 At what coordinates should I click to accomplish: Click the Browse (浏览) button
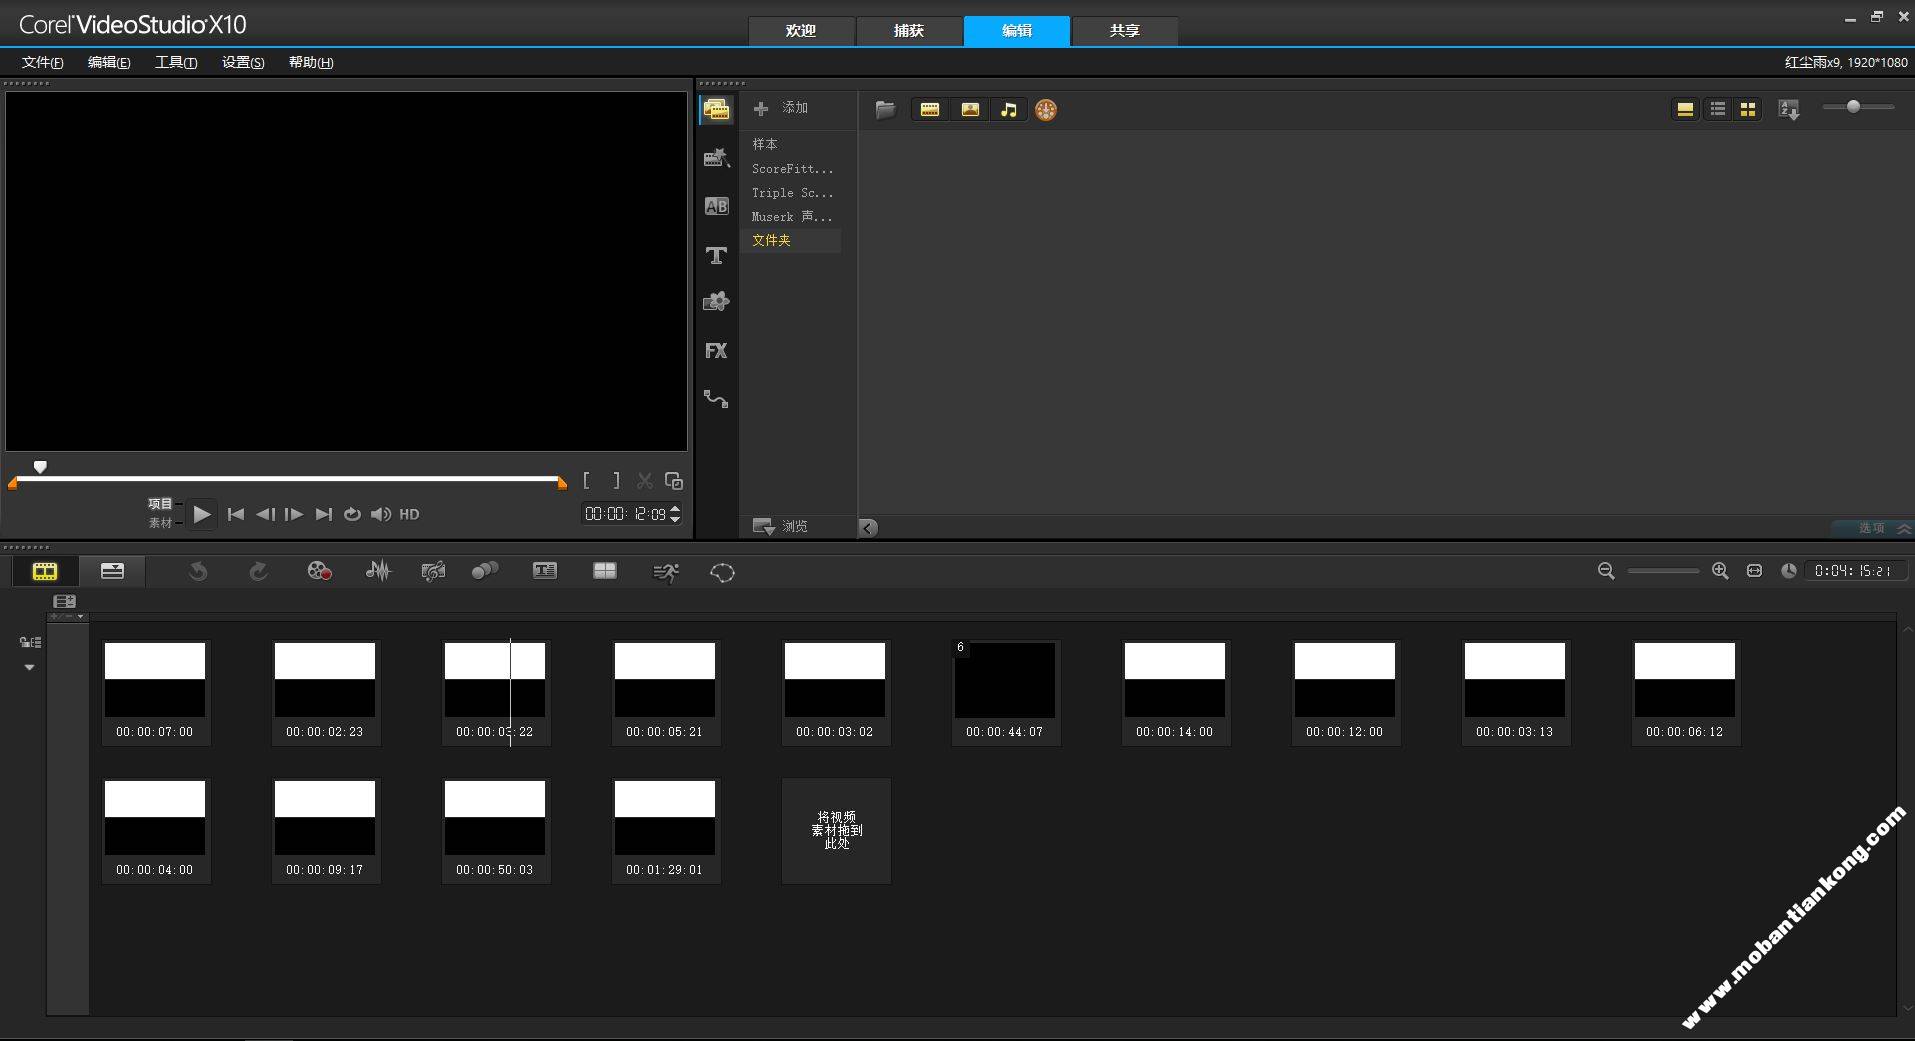781,526
